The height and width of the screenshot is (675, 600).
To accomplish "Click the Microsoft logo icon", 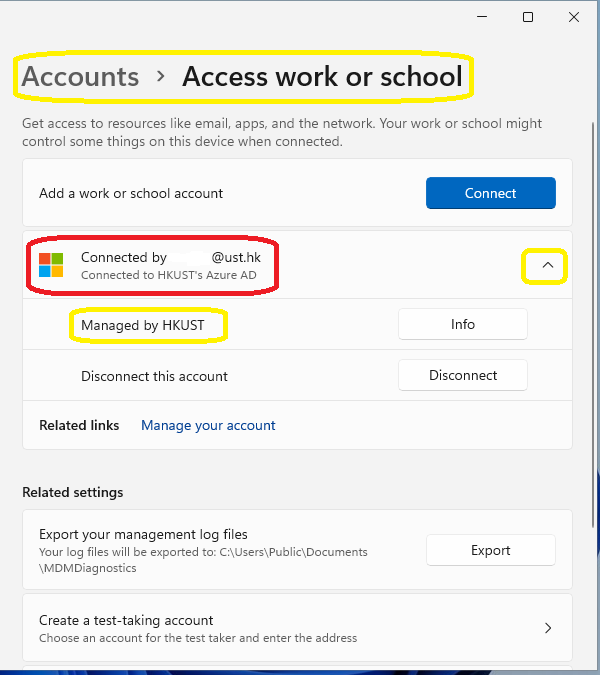I will [51, 265].
